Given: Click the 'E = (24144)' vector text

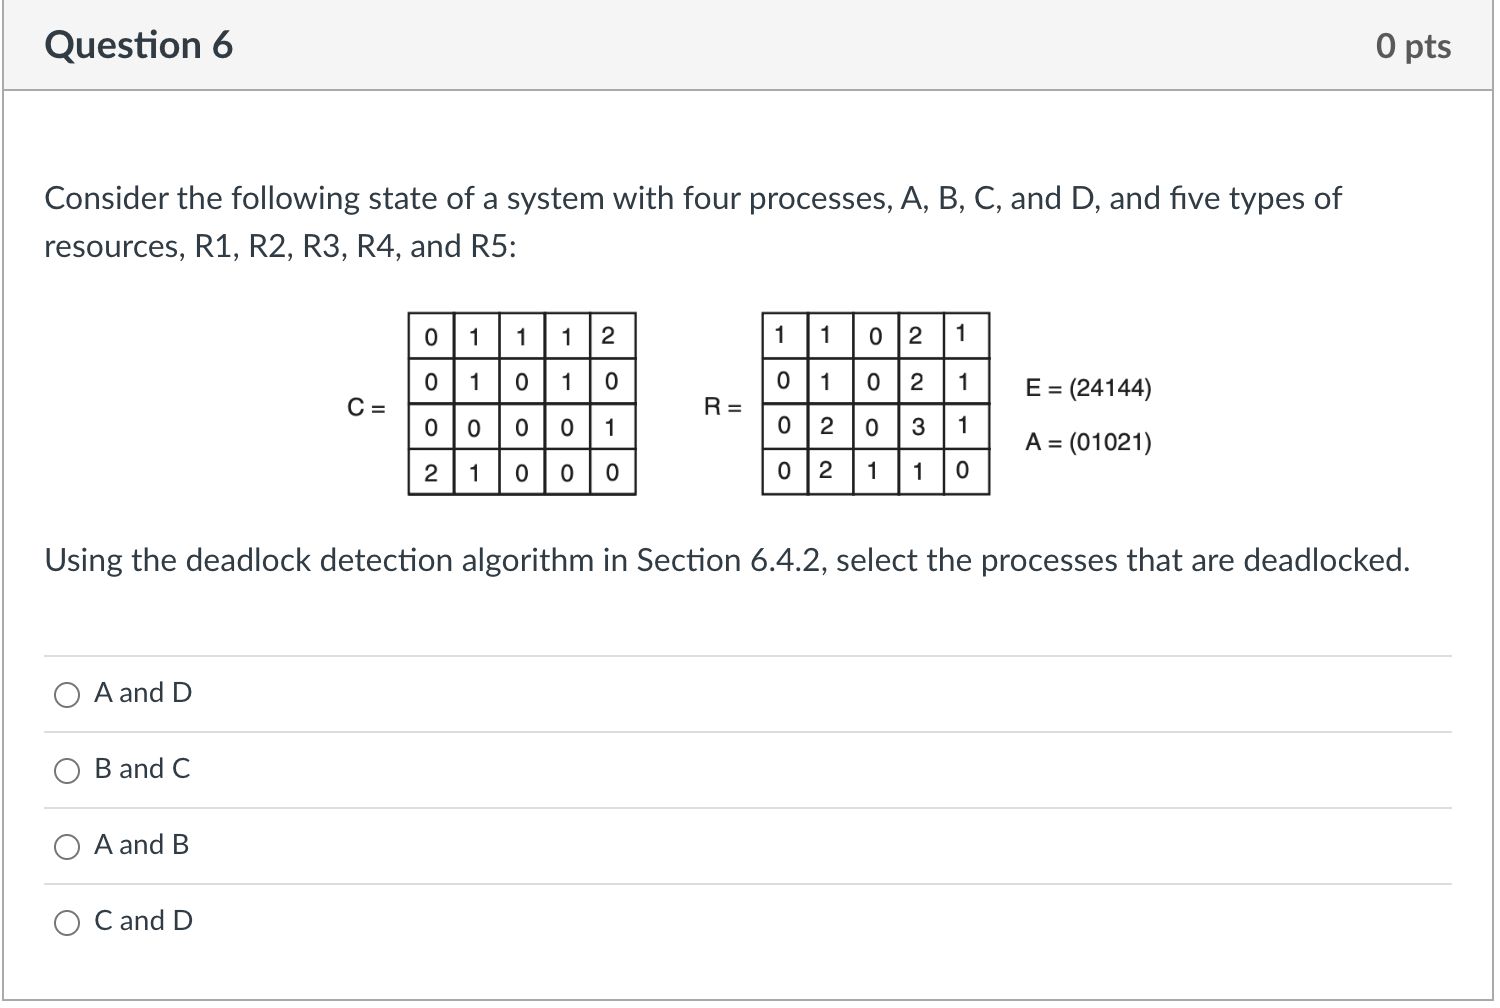Looking at the screenshot, I should pyautogui.click(x=1088, y=388).
